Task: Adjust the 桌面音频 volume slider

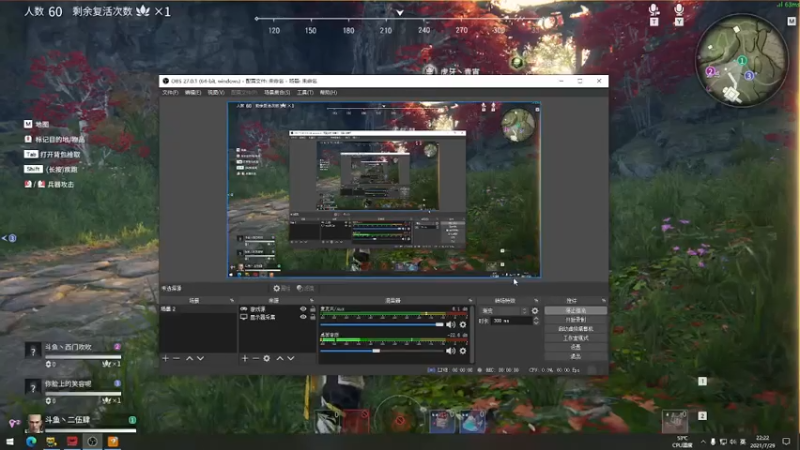Action: point(382,351)
